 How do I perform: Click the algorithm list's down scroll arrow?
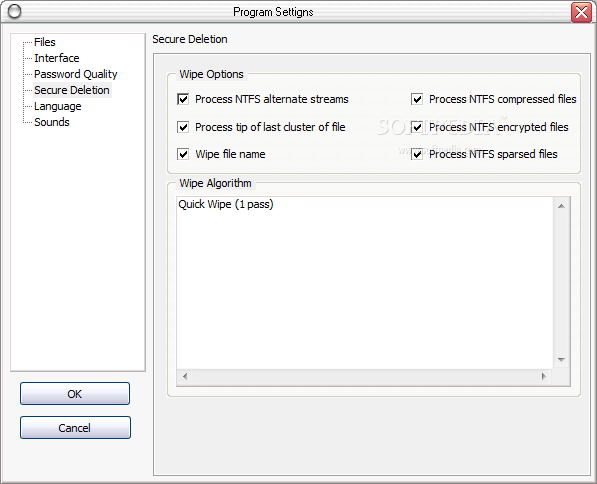tap(561, 360)
